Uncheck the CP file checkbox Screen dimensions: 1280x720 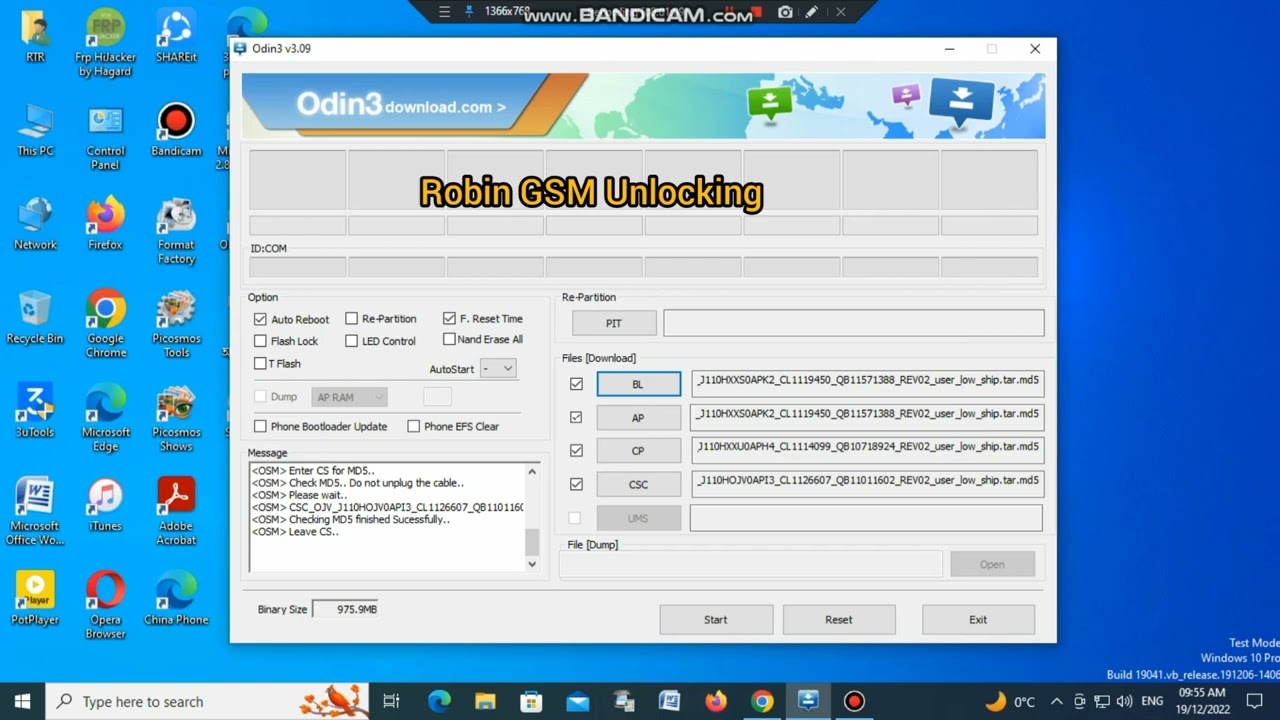(x=576, y=451)
